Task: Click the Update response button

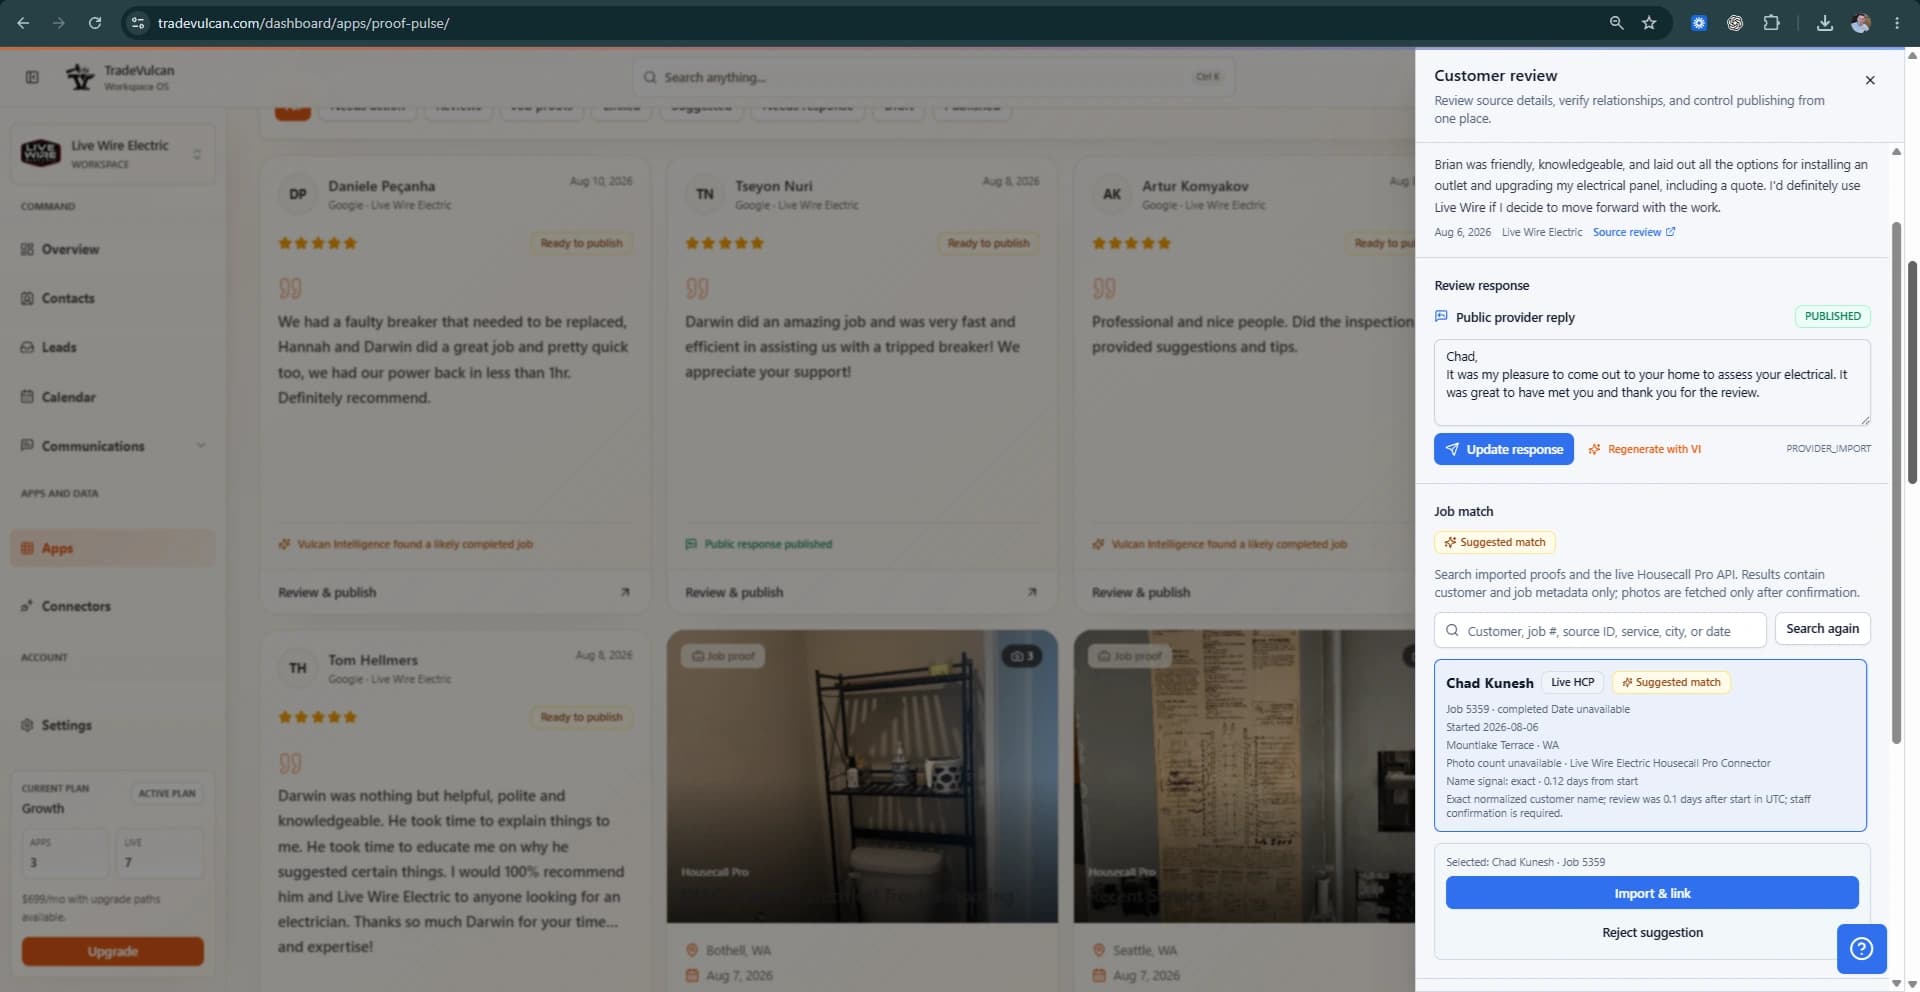Action: coord(1504,449)
